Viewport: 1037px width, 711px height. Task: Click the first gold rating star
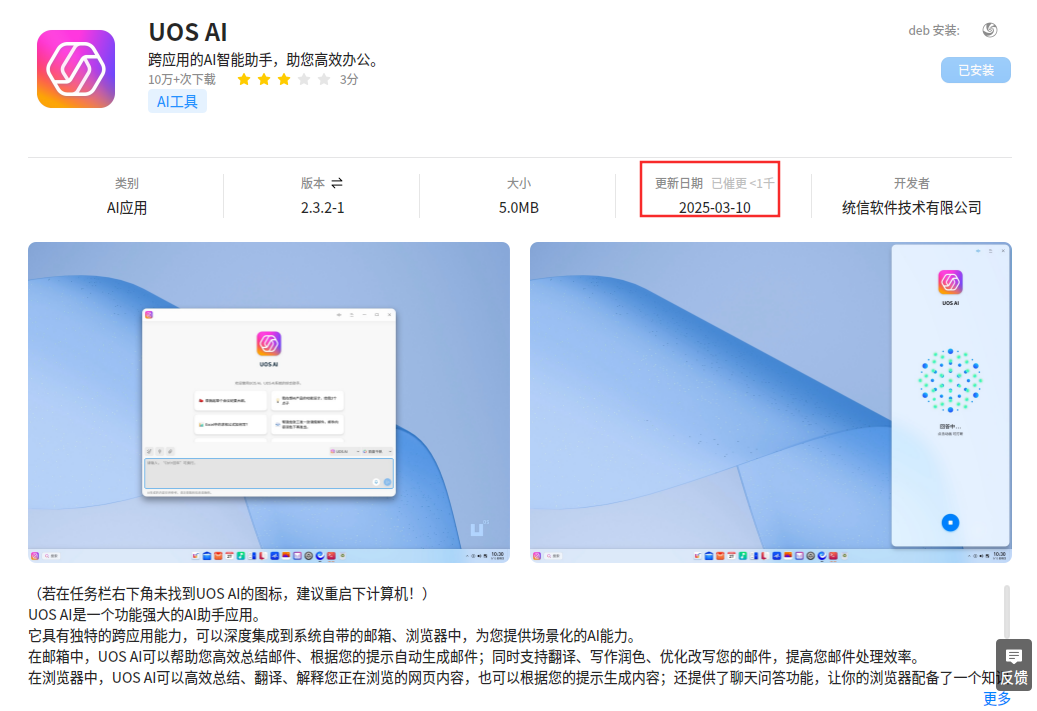click(x=244, y=79)
